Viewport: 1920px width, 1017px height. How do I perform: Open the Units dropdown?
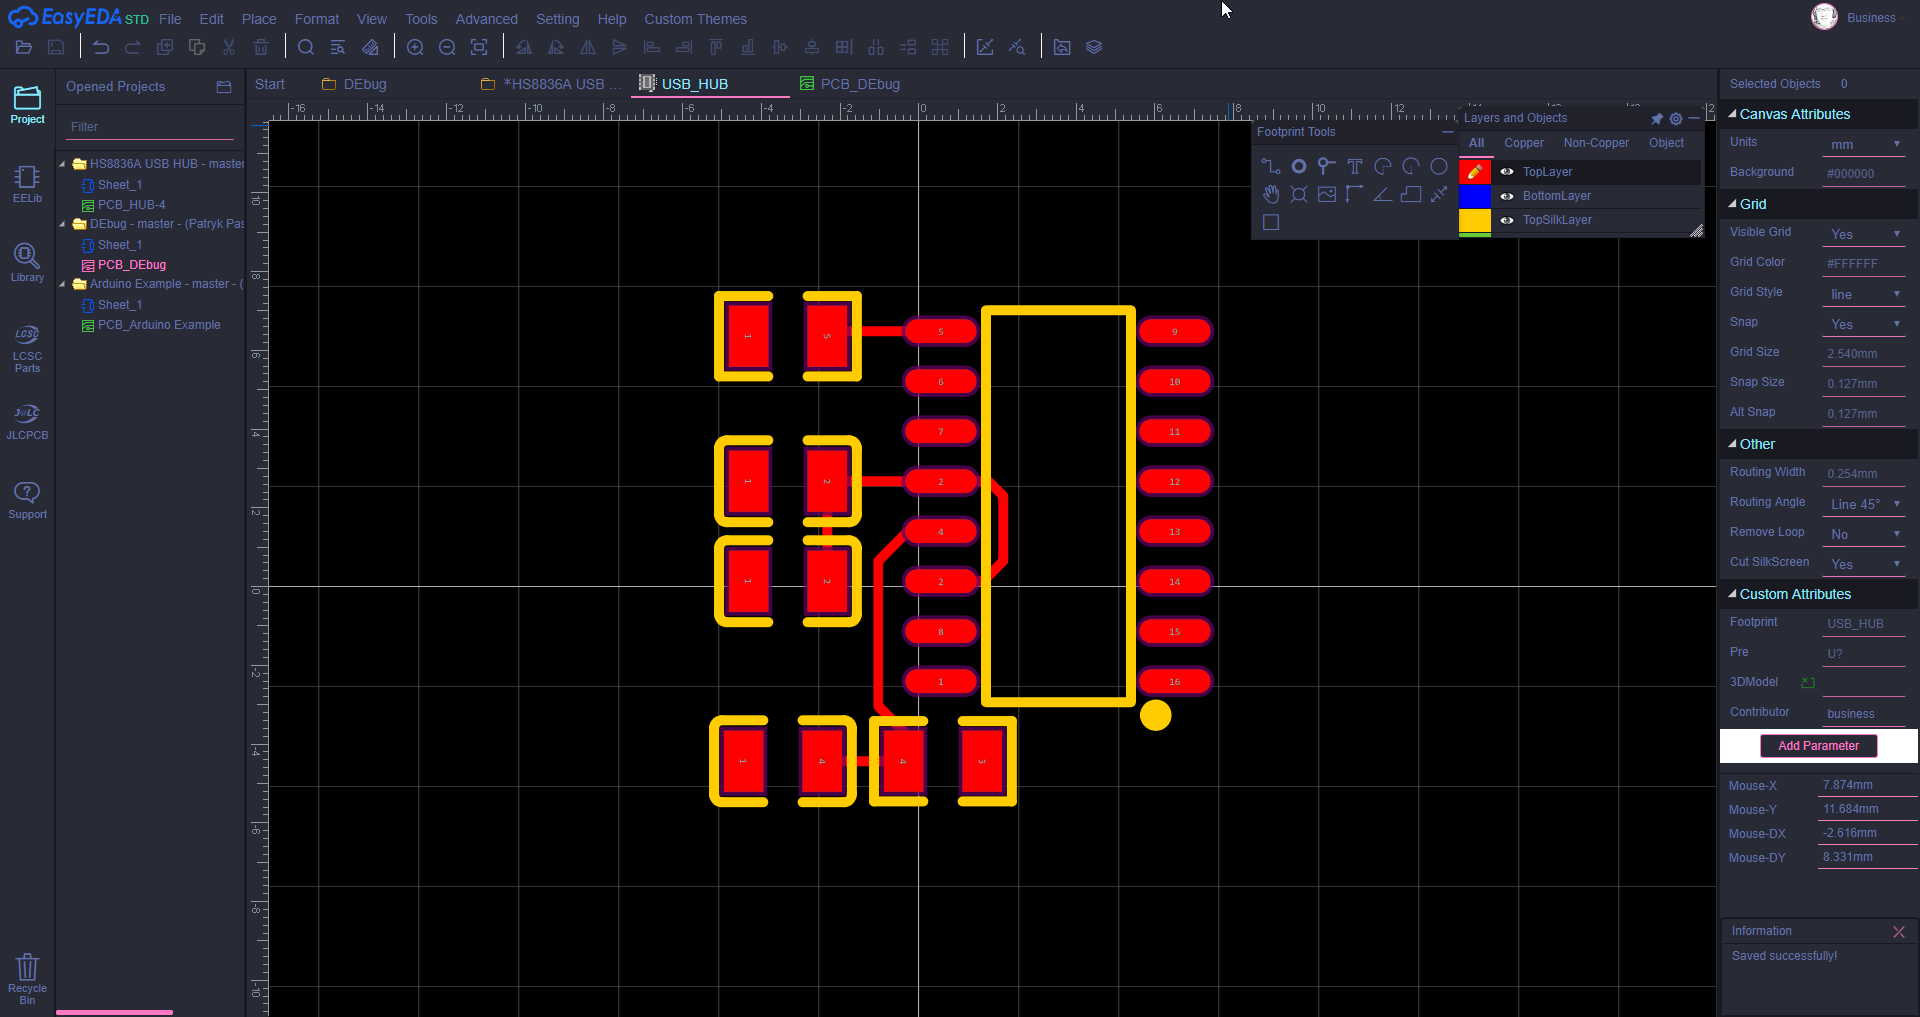[x=1865, y=144]
